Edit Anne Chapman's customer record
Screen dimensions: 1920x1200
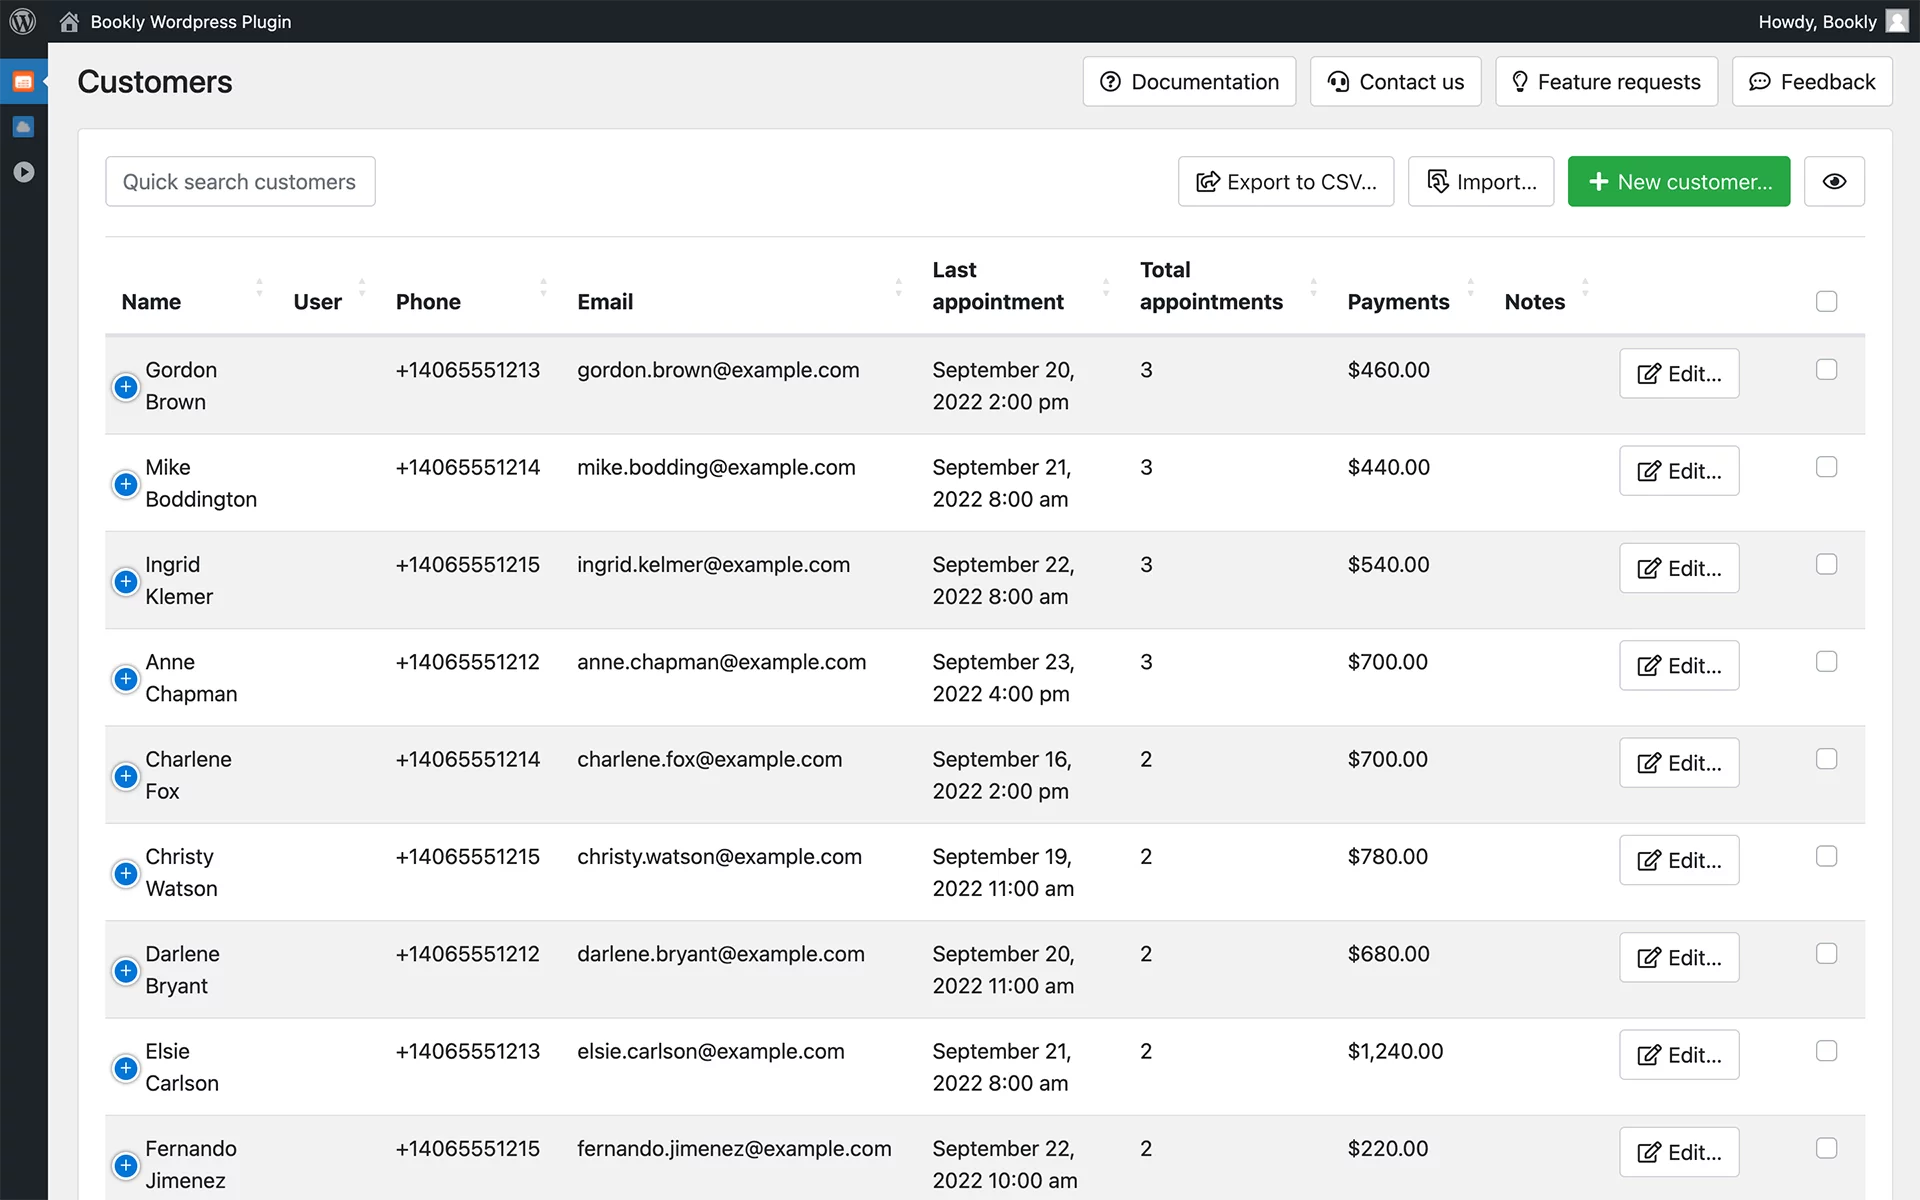click(x=1679, y=665)
